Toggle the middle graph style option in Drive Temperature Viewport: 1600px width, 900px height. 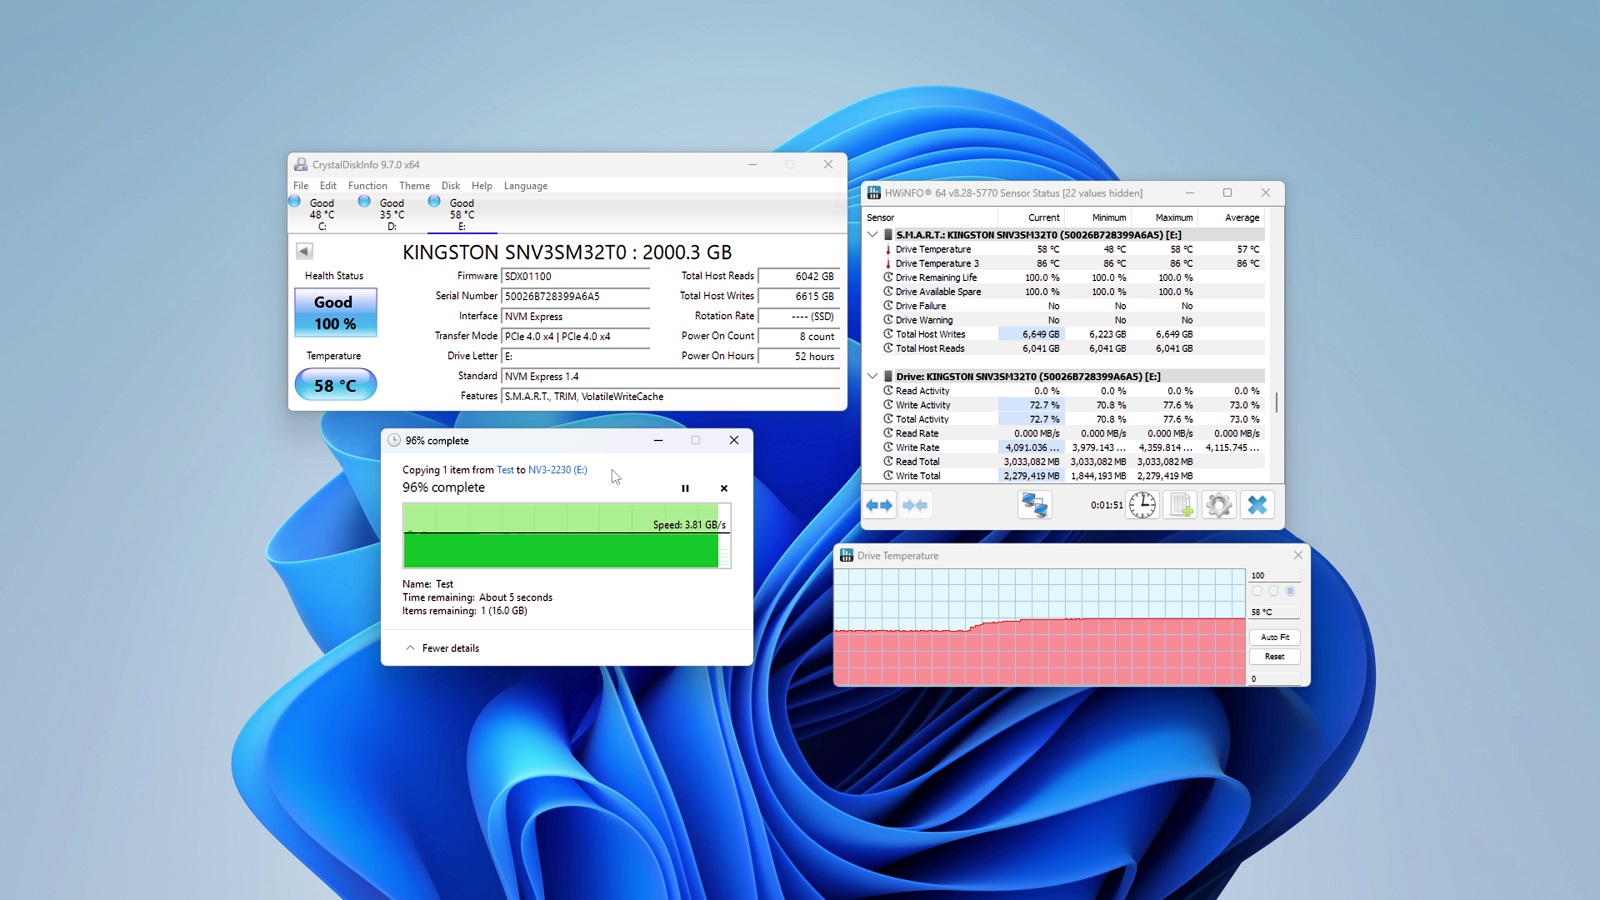(1274, 591)
